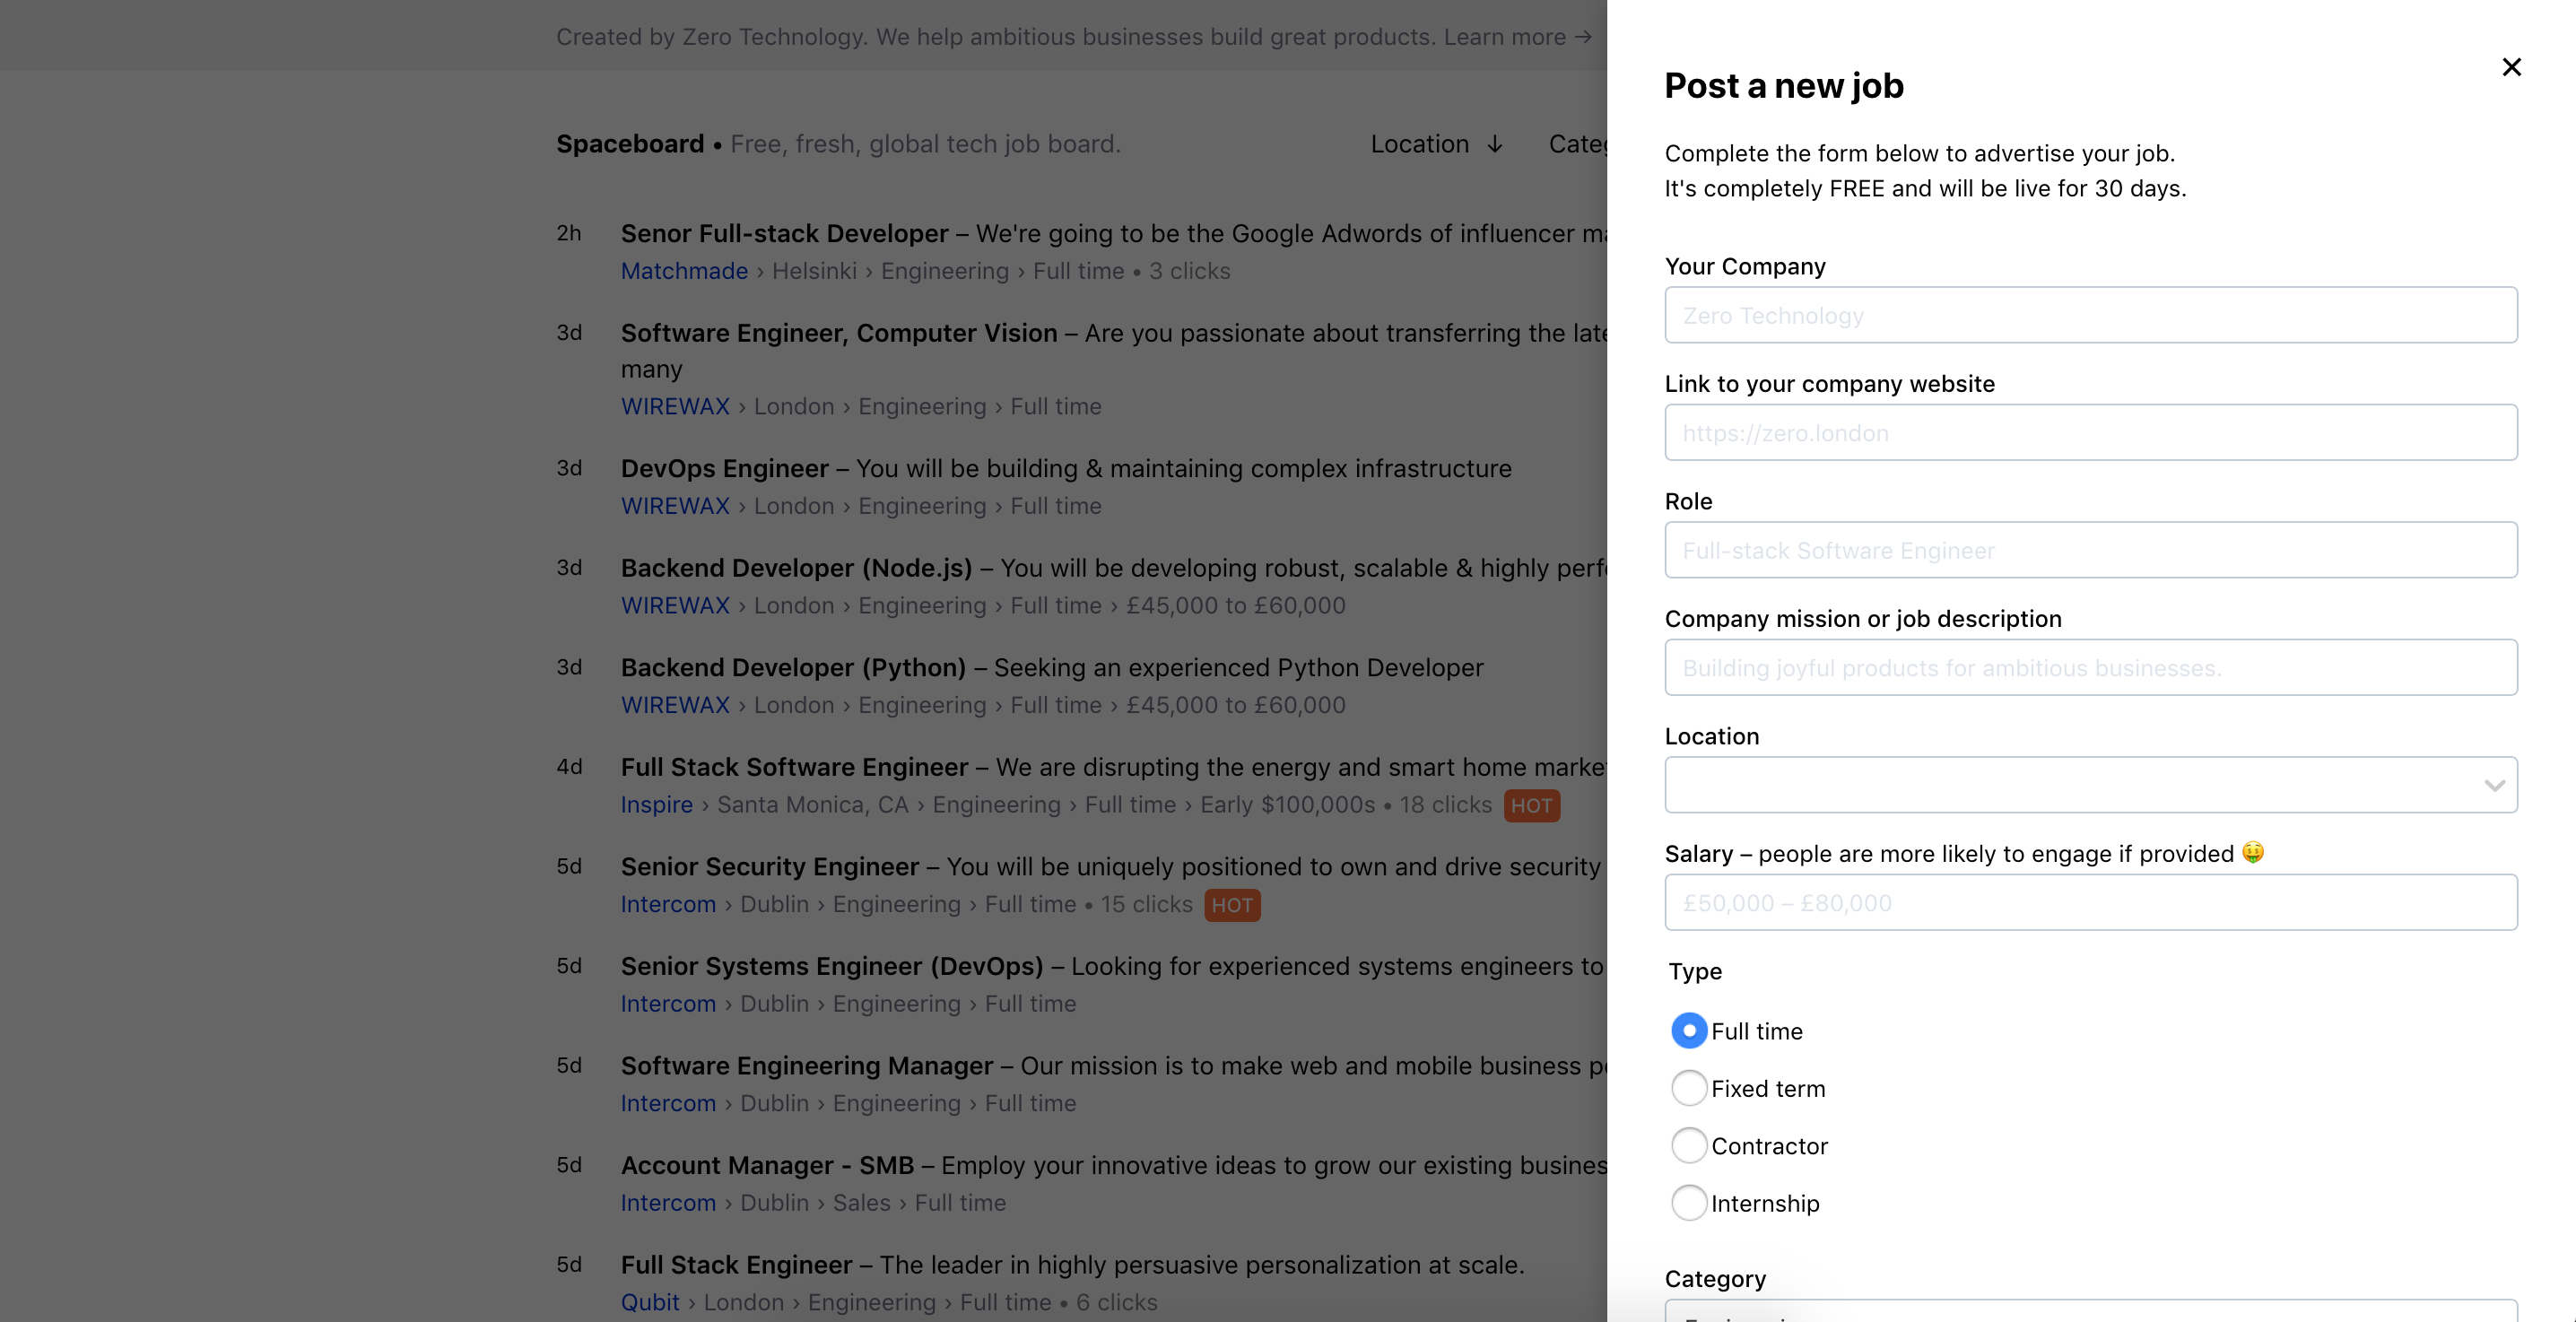Click the Salary input field

2090,903
